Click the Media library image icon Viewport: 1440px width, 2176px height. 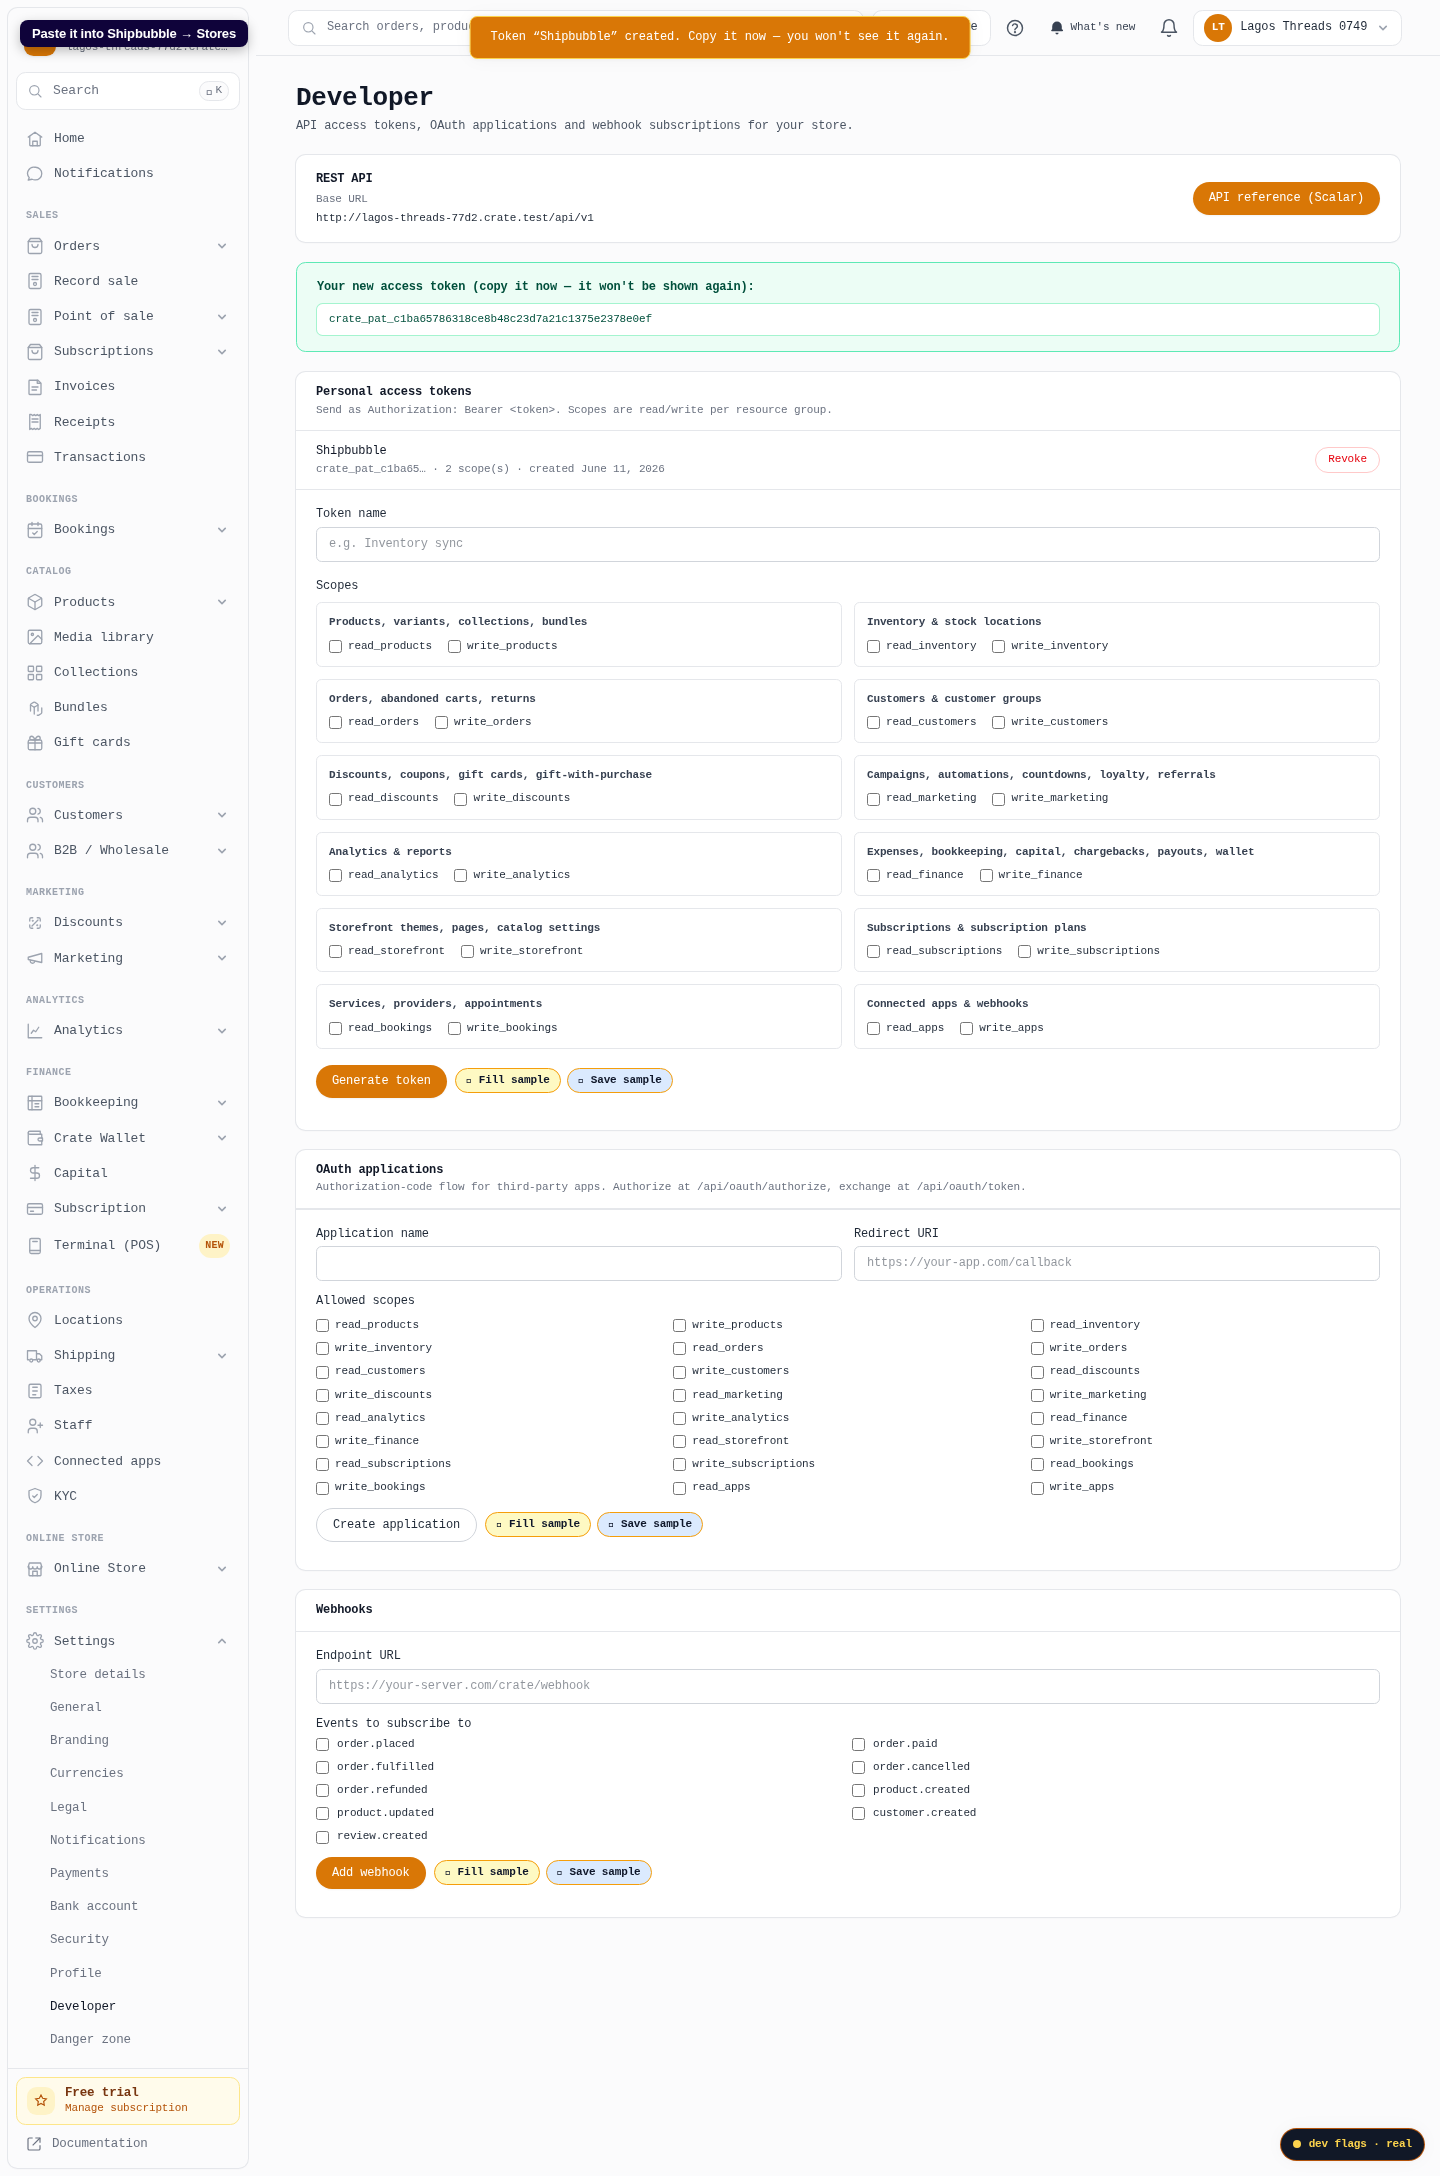coord(35,637)
